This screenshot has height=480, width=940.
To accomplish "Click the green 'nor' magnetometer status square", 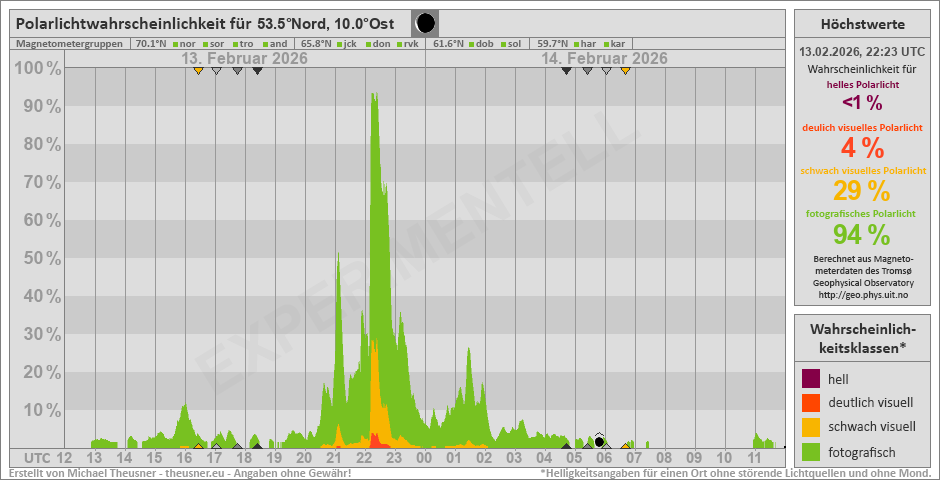I will [175, 44].
